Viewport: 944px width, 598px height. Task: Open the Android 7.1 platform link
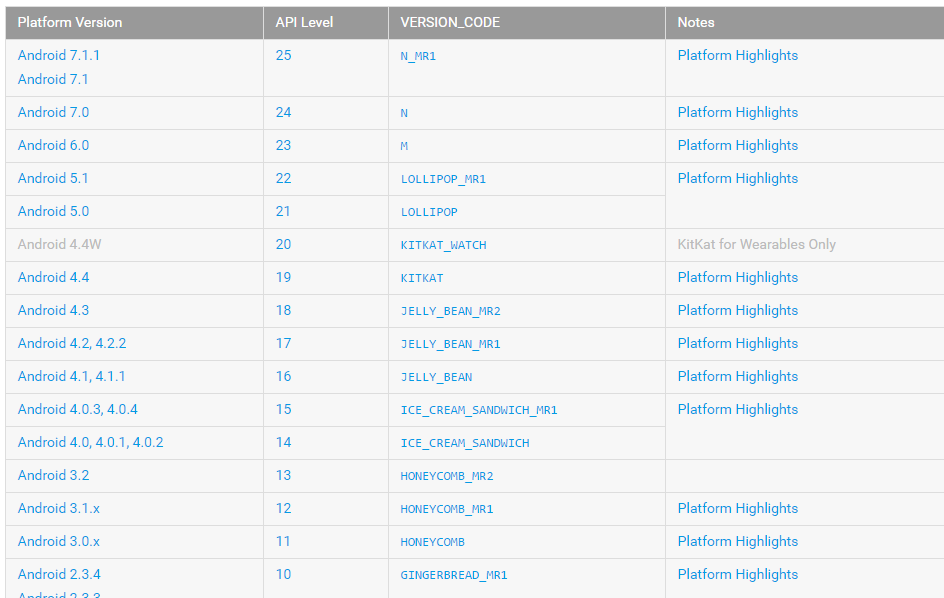(x=53, y=79)
